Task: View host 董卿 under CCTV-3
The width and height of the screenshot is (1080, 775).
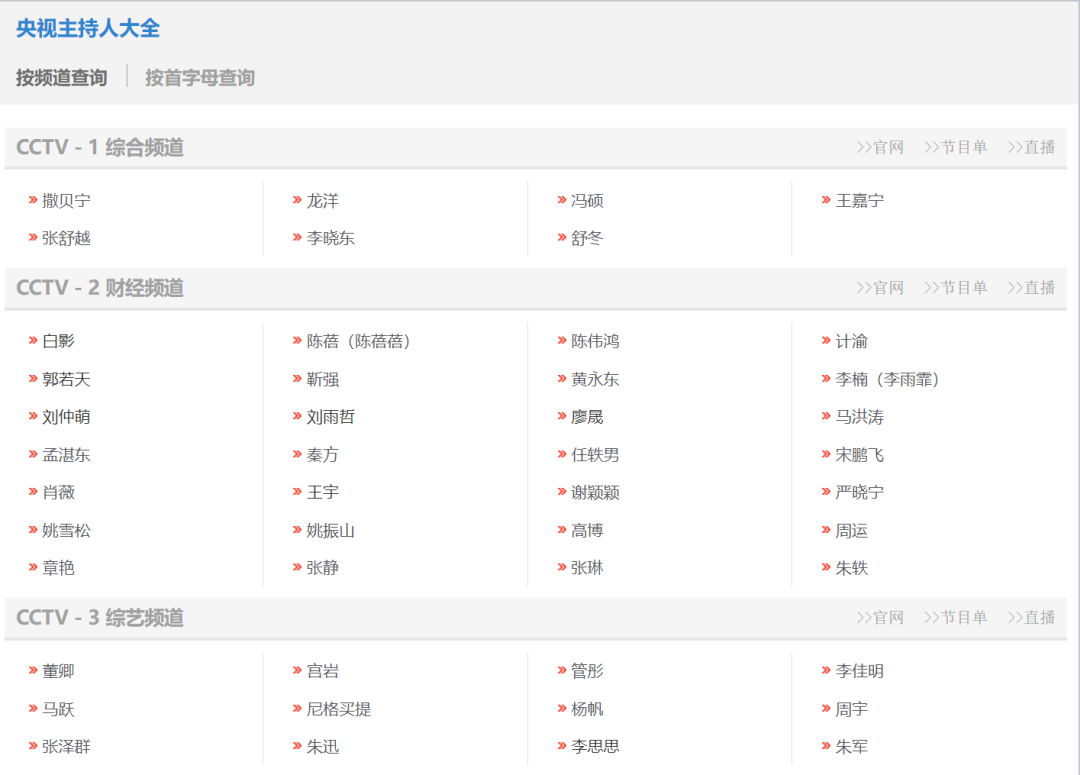Action: [x=58, y=671]
